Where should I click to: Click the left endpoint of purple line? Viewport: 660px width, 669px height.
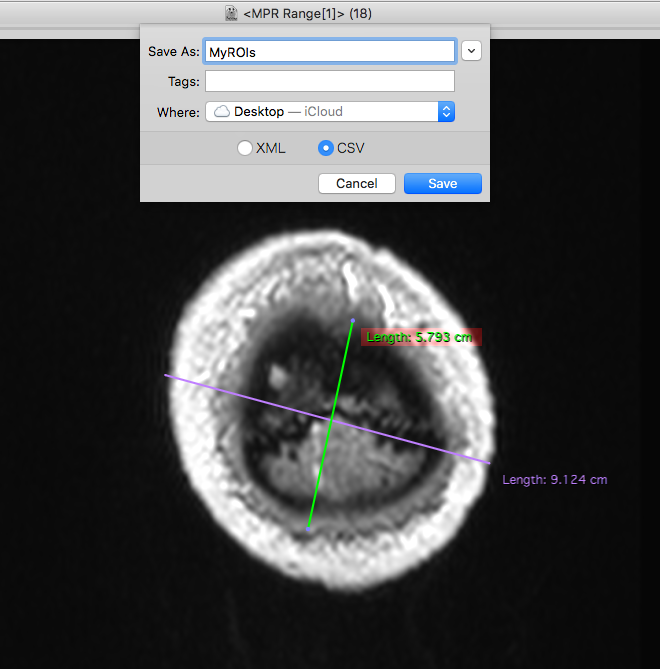point(165,375)
